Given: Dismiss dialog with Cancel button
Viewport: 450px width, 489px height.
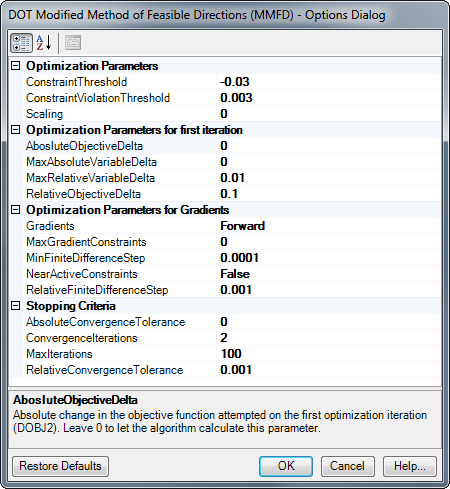Looking at the screenshot, I should click(348, 466).
